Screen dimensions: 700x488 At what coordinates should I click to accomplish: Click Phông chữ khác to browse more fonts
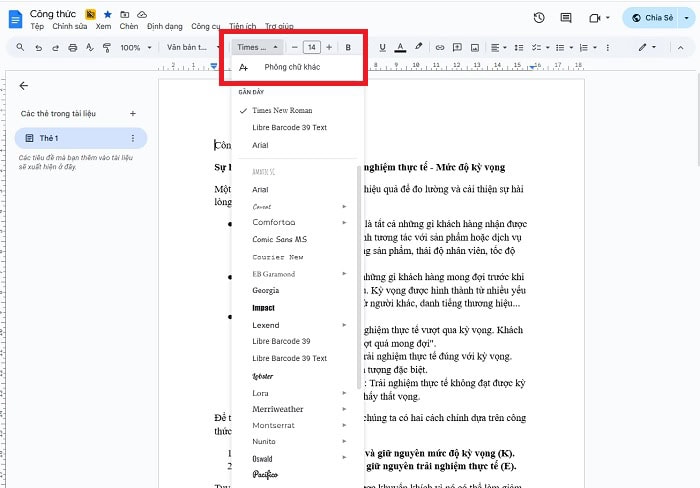pos(292,67)
